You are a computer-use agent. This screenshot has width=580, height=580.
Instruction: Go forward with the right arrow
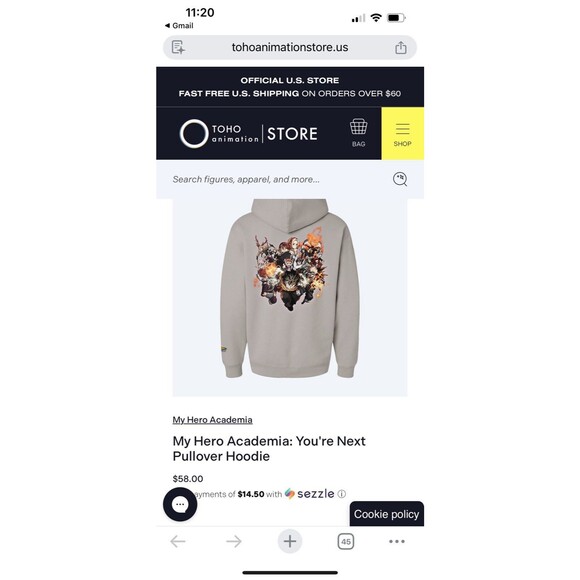234,542
